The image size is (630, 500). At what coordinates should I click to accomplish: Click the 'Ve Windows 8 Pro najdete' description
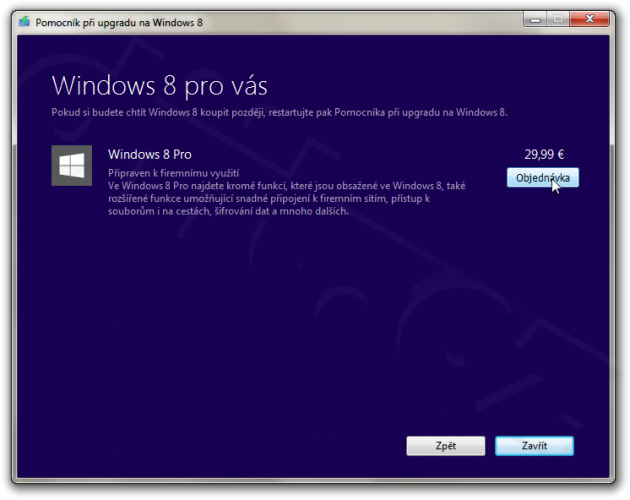287,198
